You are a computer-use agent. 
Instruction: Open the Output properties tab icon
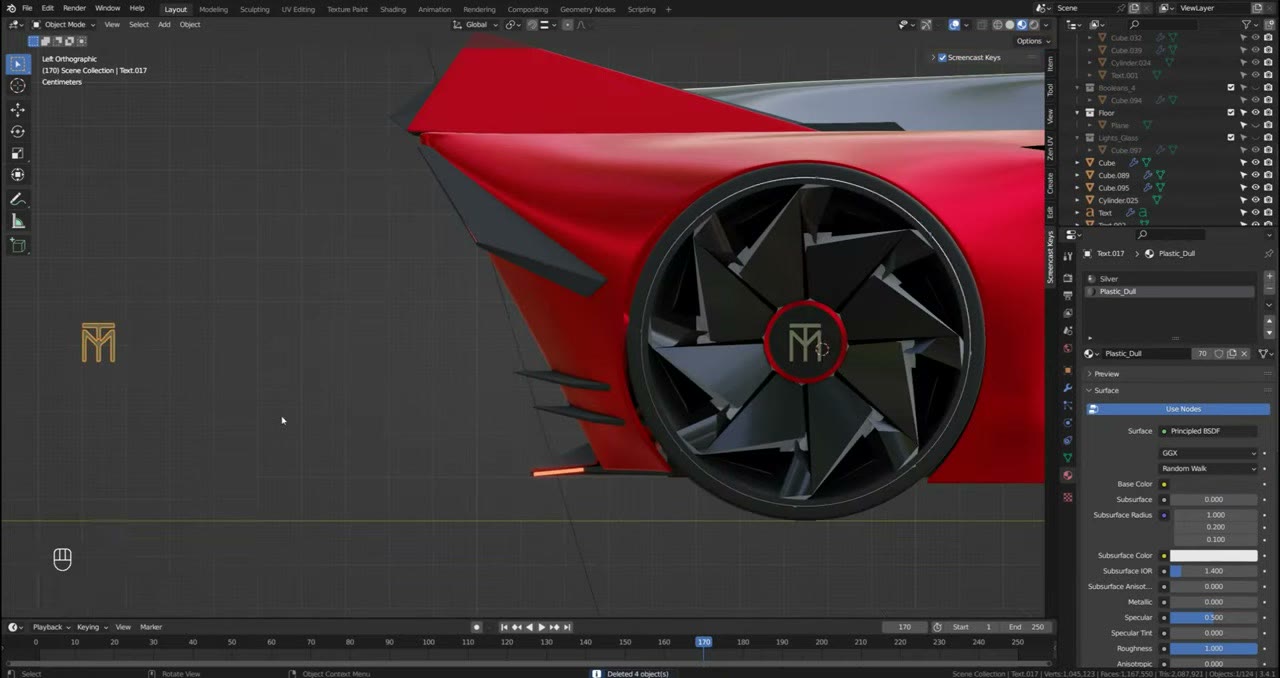(x=1068, y=295)
